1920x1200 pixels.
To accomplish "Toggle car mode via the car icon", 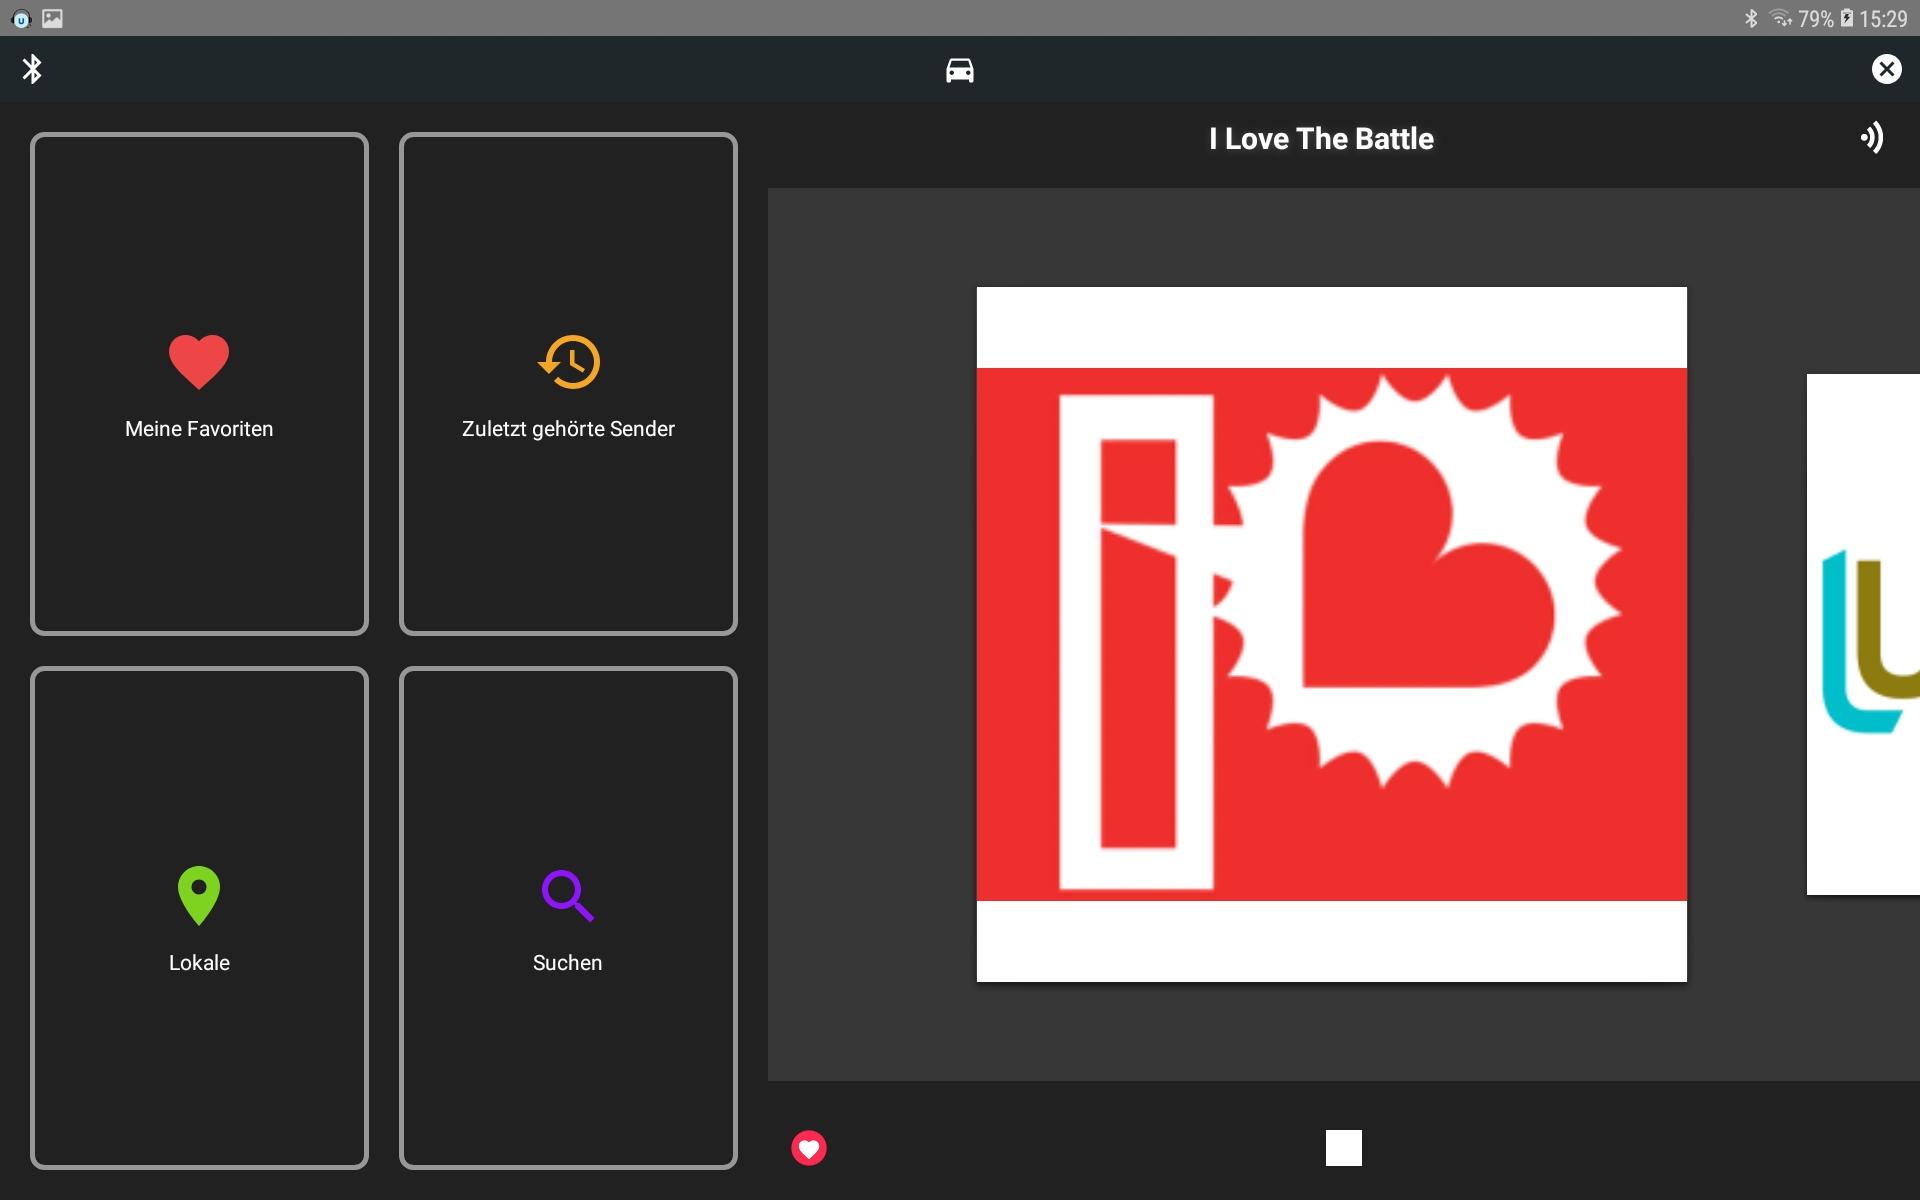I will pyautogui.click(x=959, y=70).
